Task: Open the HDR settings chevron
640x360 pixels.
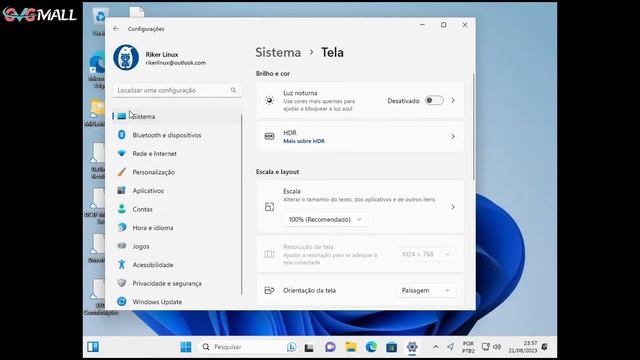Action: click(x=453, y=136)
